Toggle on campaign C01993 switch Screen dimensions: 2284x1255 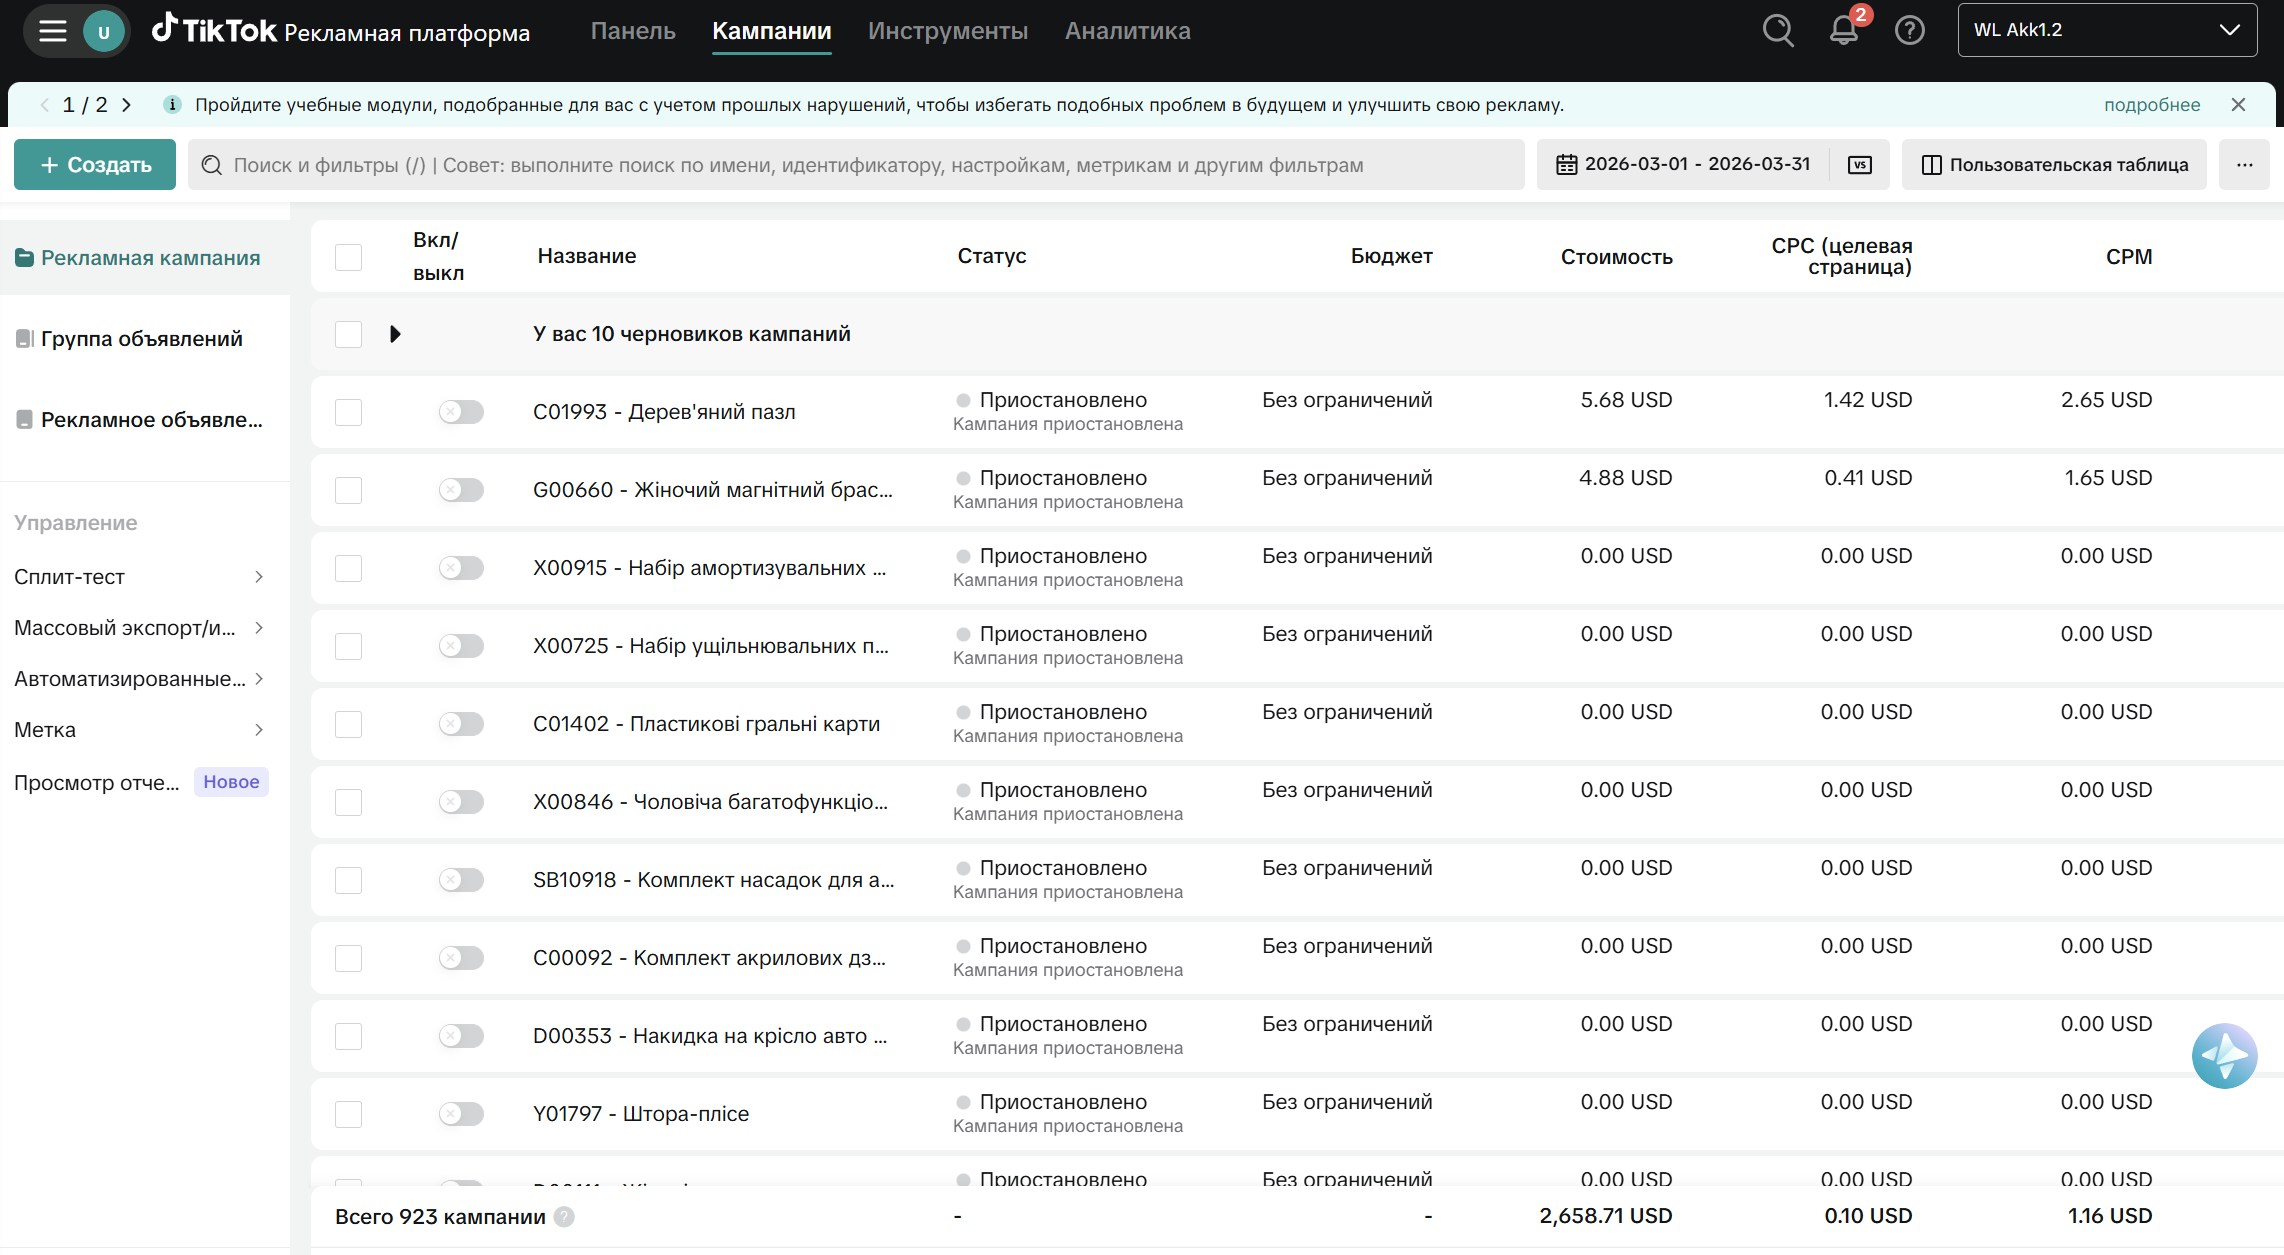click(461, 412)
